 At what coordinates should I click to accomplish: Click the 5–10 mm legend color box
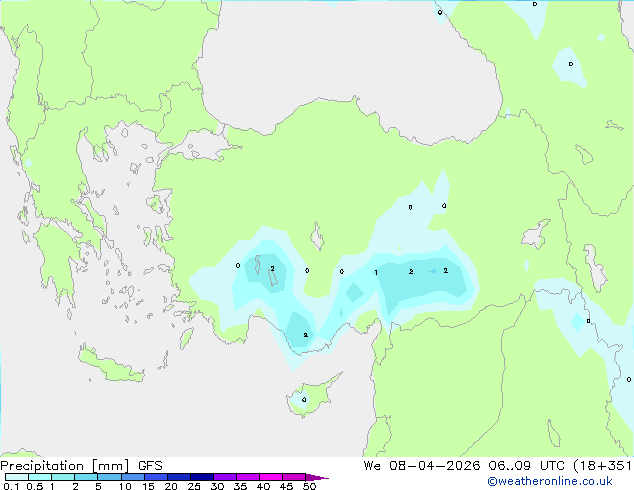[x=109, y=477]
